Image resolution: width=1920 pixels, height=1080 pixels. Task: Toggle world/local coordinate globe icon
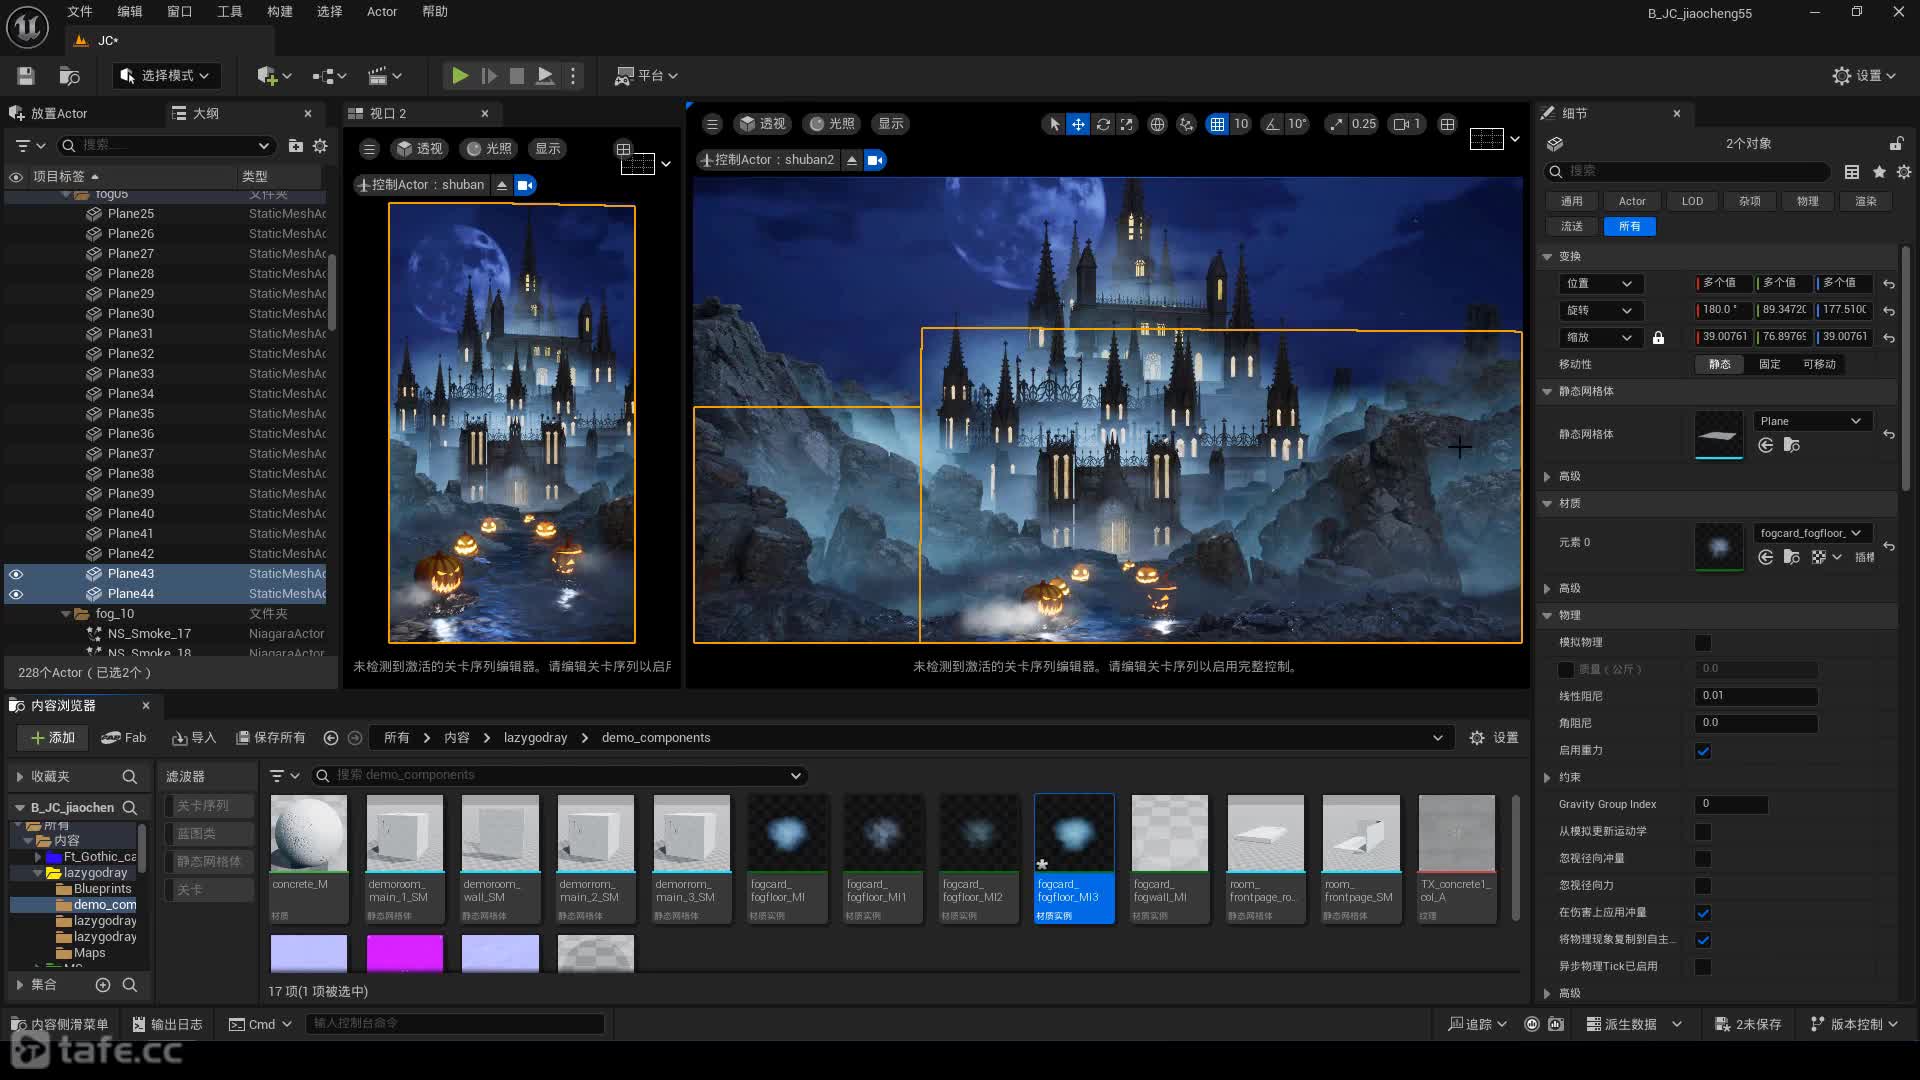[x=1157, y=124]
